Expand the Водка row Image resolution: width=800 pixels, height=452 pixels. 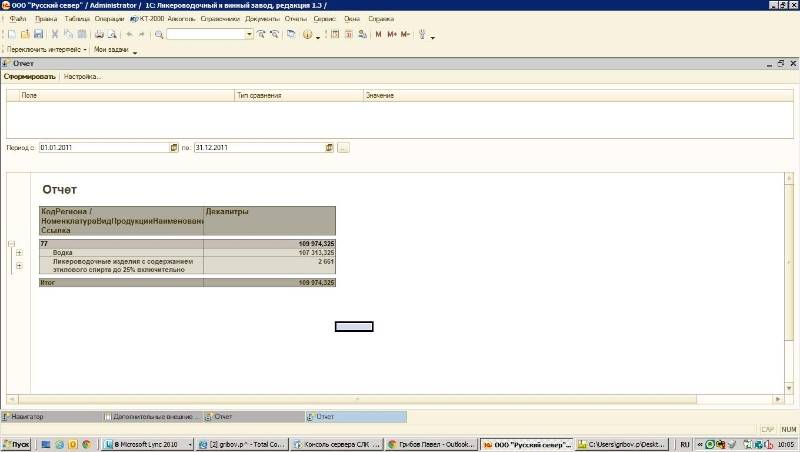pos(19,253)
